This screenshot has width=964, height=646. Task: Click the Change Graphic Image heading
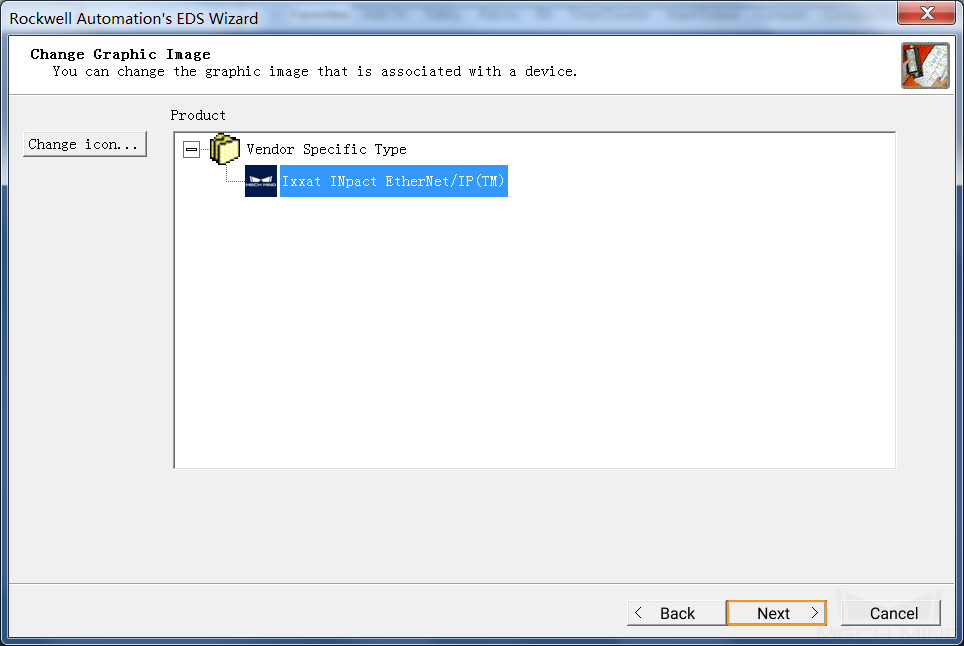tap(120, 54)
